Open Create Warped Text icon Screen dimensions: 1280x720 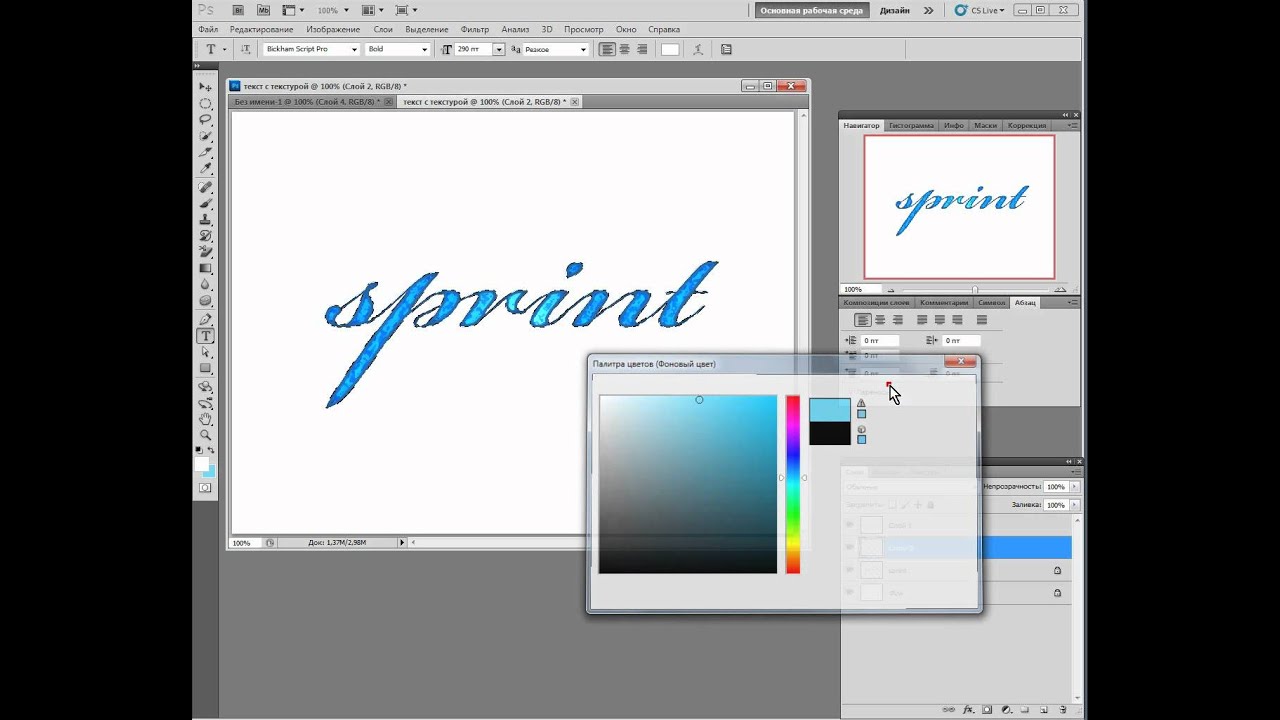tap(698, 49)
